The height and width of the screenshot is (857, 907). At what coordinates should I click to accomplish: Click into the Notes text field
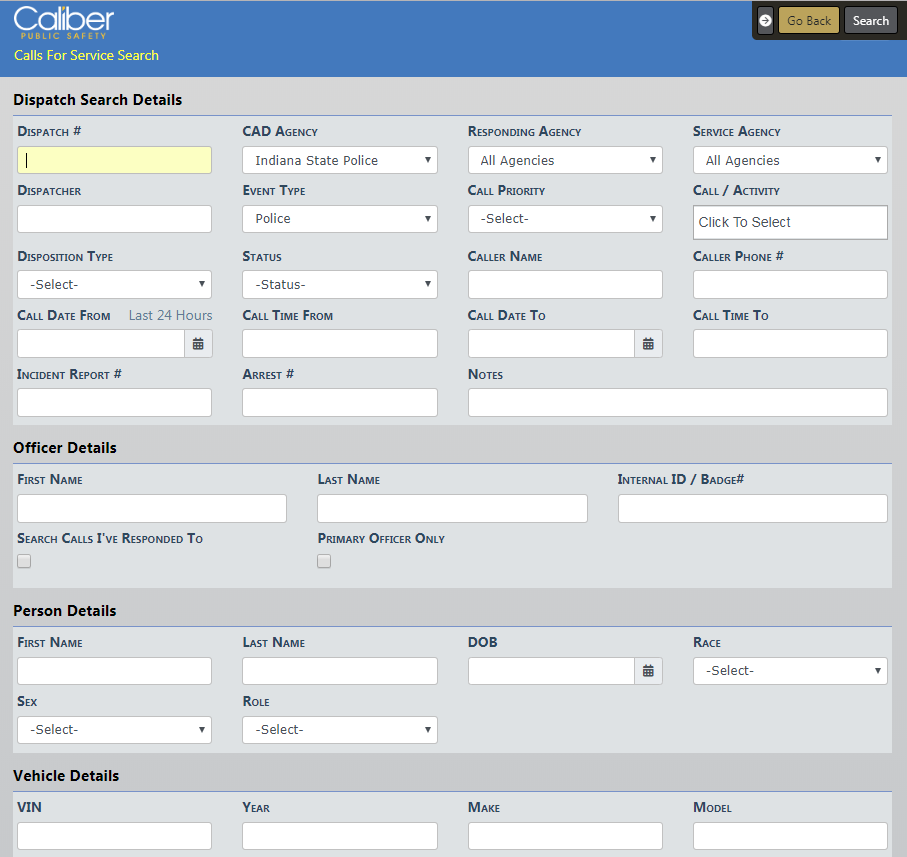point(677,403)
